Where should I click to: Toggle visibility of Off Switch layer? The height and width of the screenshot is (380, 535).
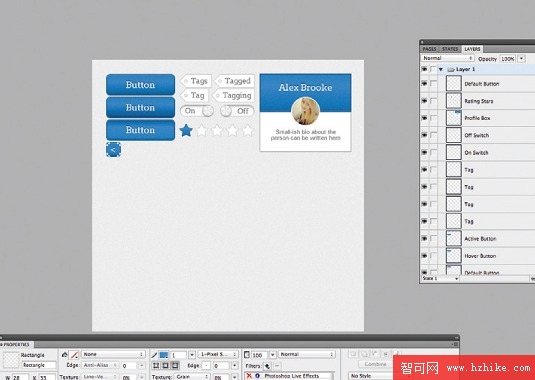coord(424,135)
